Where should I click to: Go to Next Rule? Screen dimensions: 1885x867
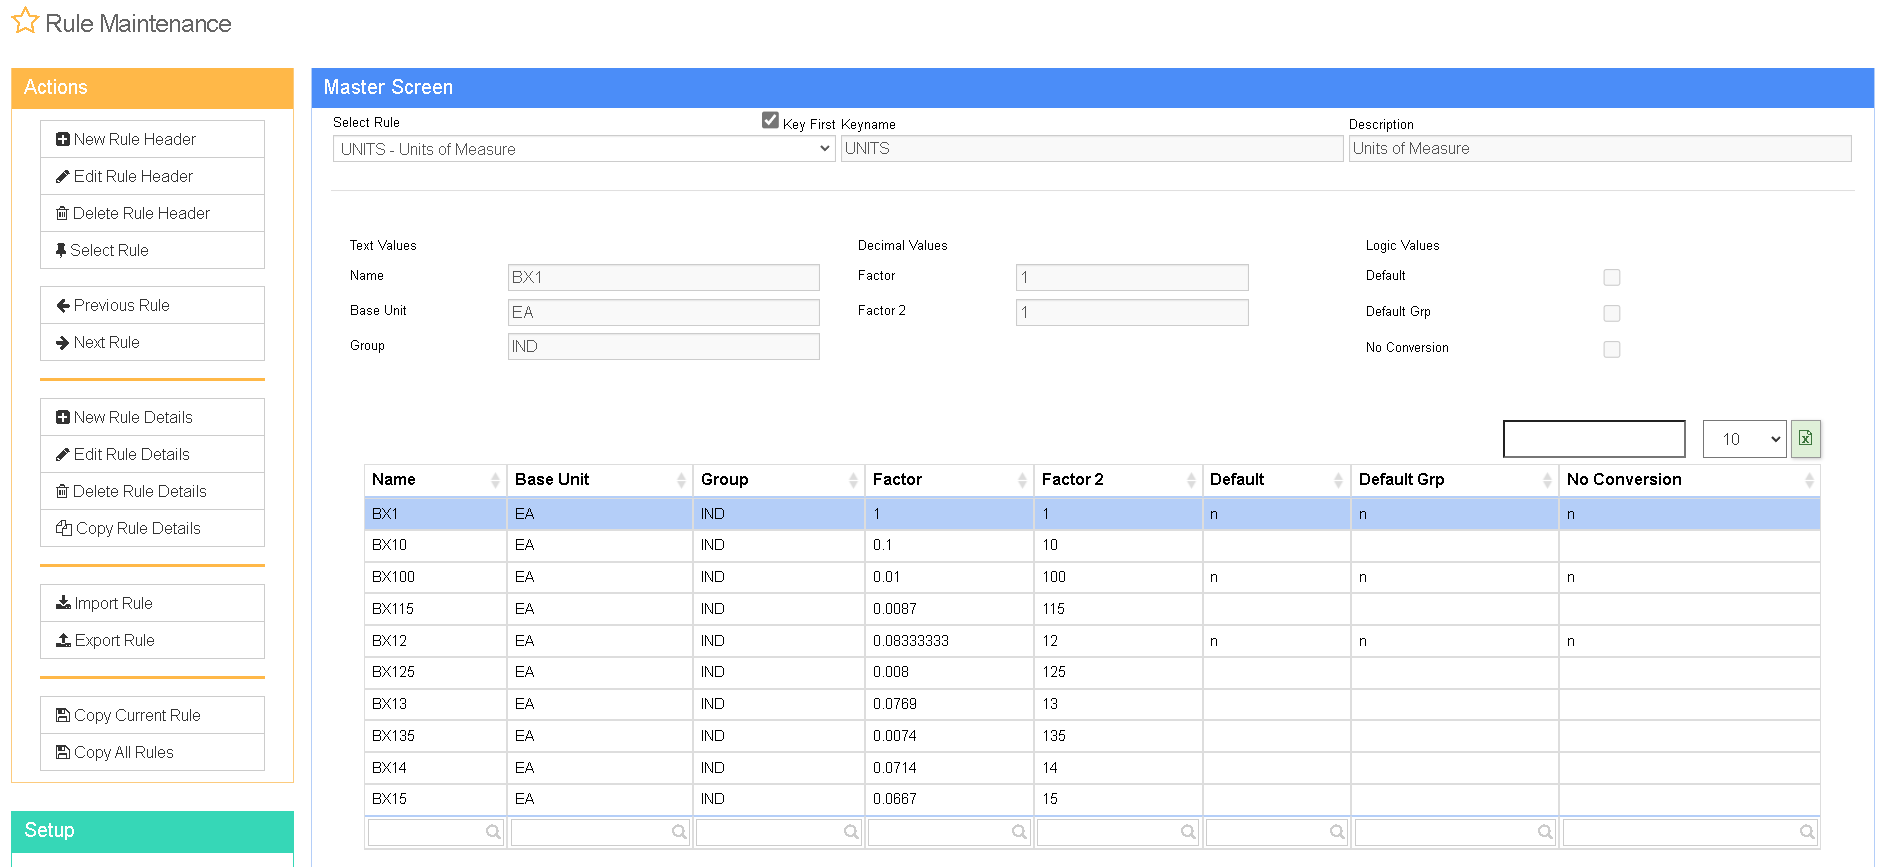click(x=152, y=342)
